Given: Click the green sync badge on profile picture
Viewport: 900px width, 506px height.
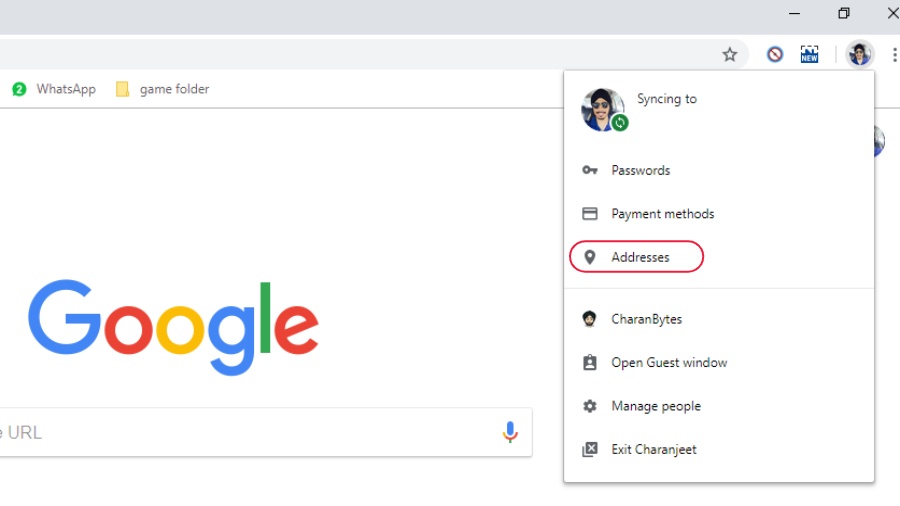Looking at the screenshot, I should (x=620, y=122).
